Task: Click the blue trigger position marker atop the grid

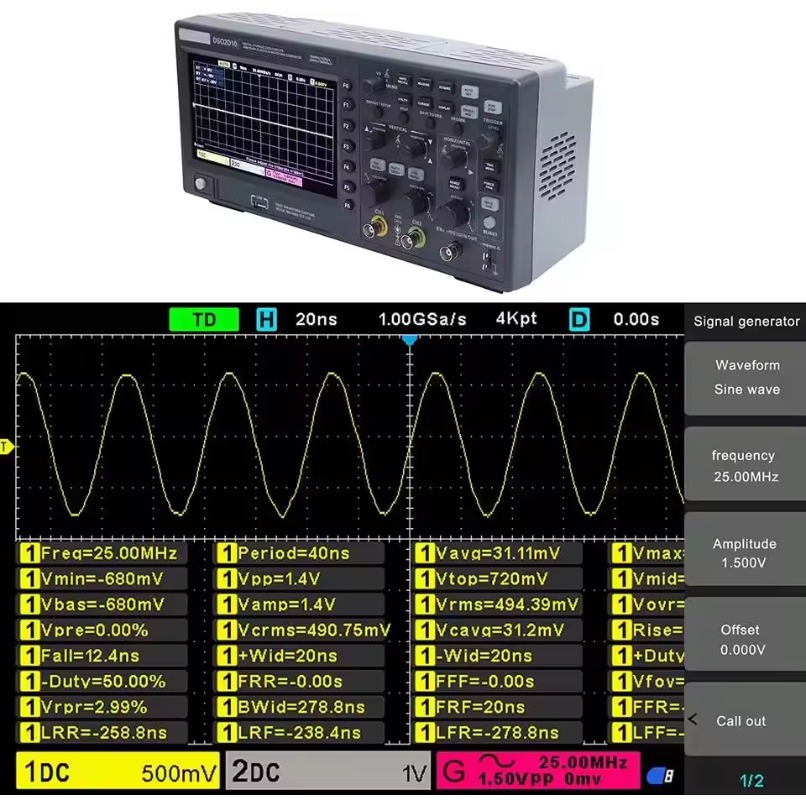Action: (408, 341)
